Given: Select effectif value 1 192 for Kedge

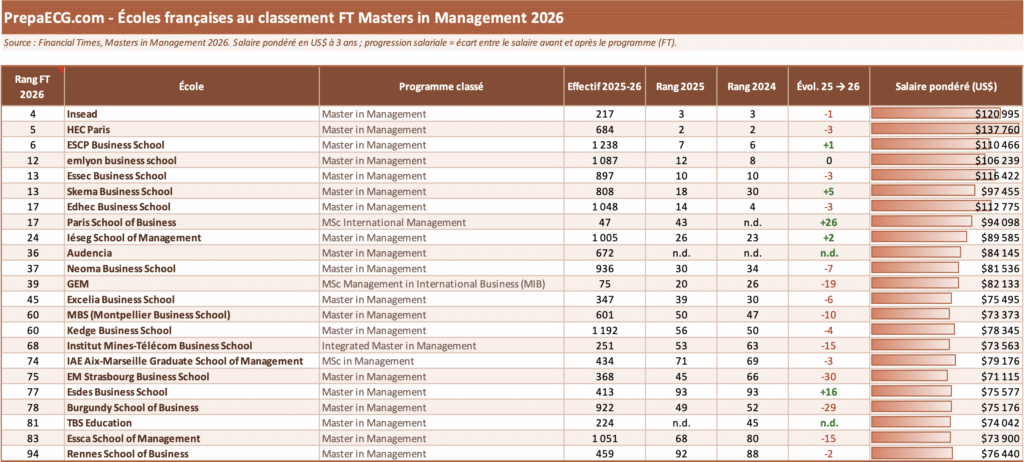Looking at the screenshot, I should [605, 330].
